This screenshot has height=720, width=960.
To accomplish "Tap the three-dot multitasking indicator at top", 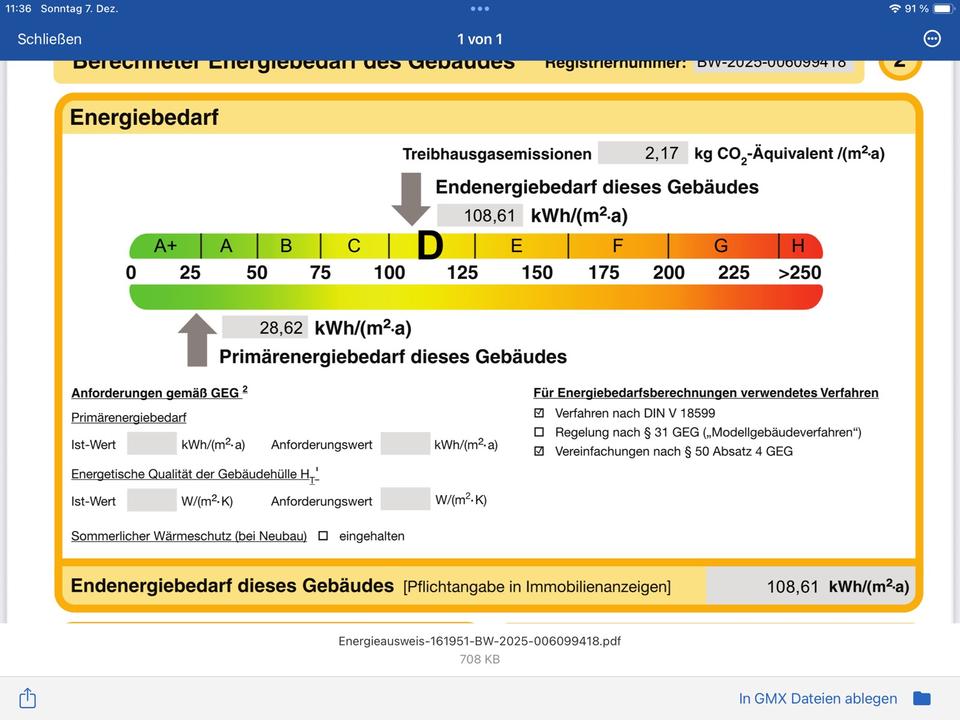I will (480, 9).
